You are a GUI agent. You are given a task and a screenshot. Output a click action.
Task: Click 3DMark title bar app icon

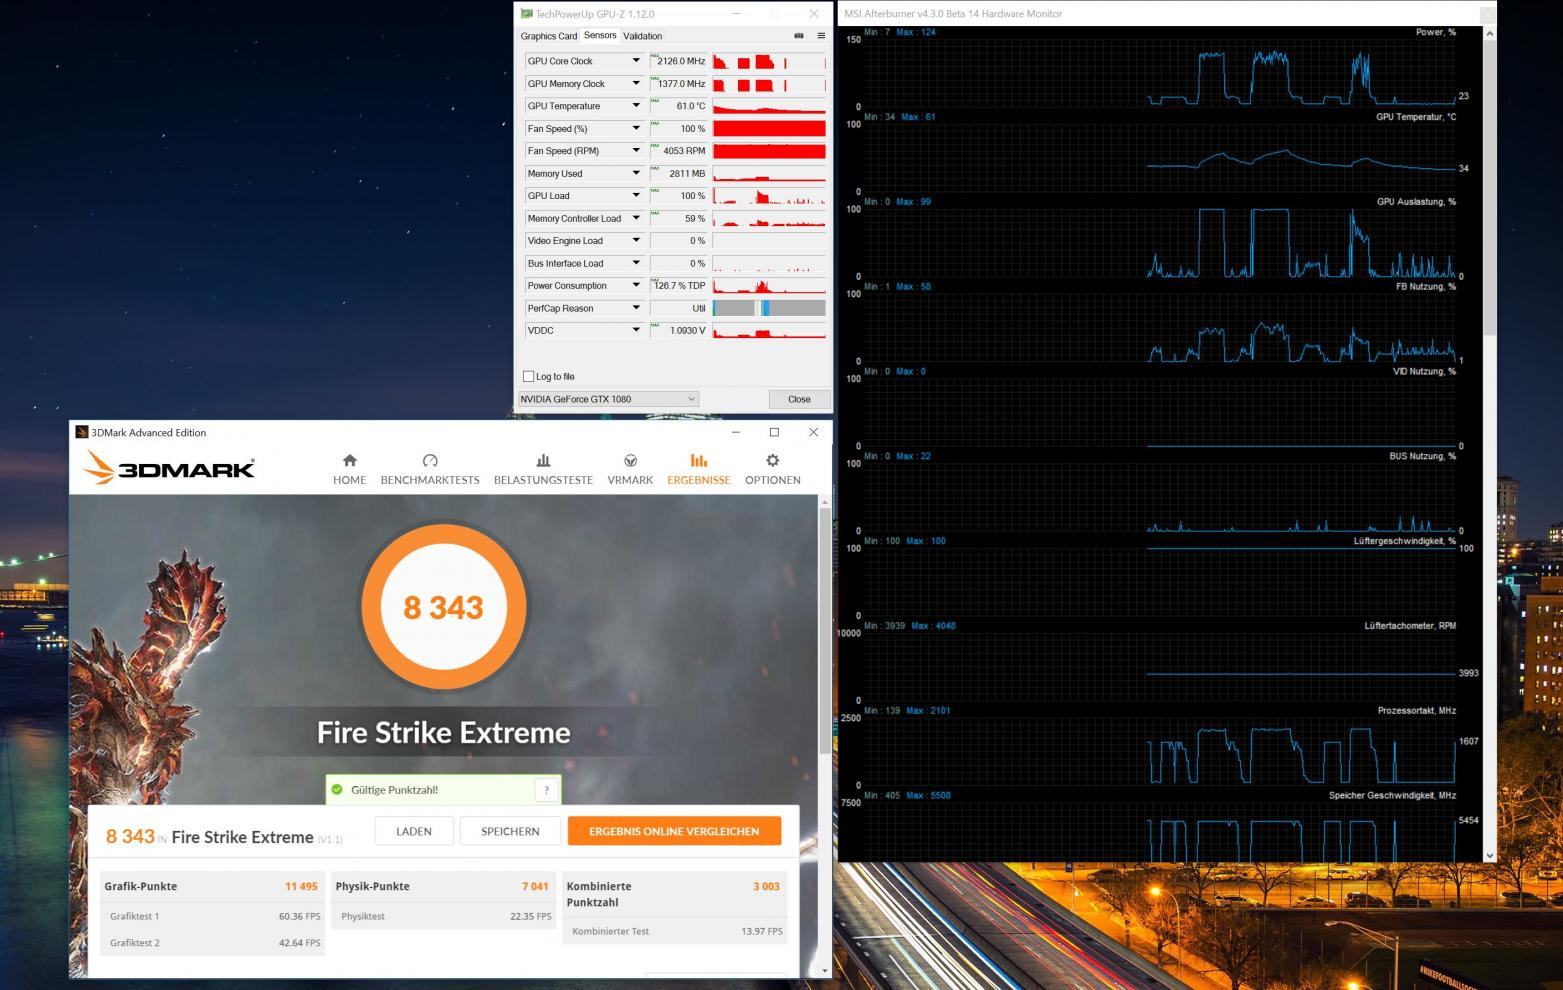pos(82,432)
